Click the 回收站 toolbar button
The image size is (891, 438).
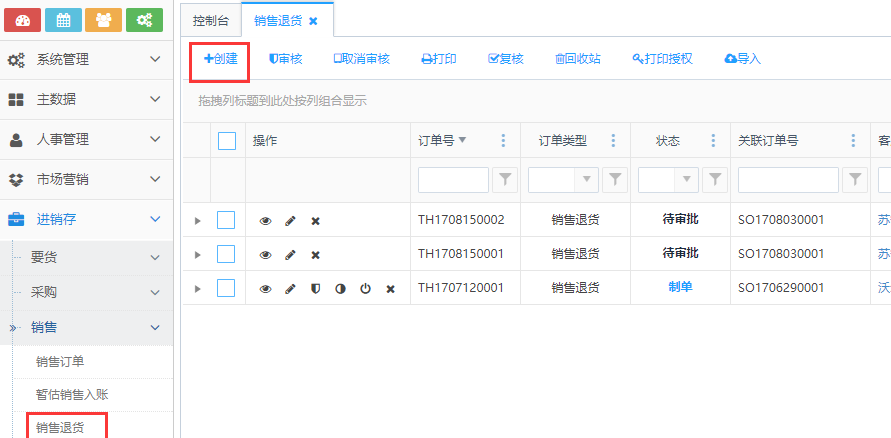[x=578, y=59]
